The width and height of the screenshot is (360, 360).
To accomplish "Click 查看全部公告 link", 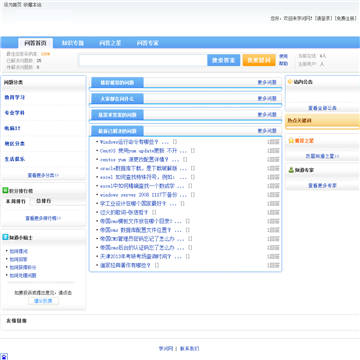I will [x=322, y=108].
